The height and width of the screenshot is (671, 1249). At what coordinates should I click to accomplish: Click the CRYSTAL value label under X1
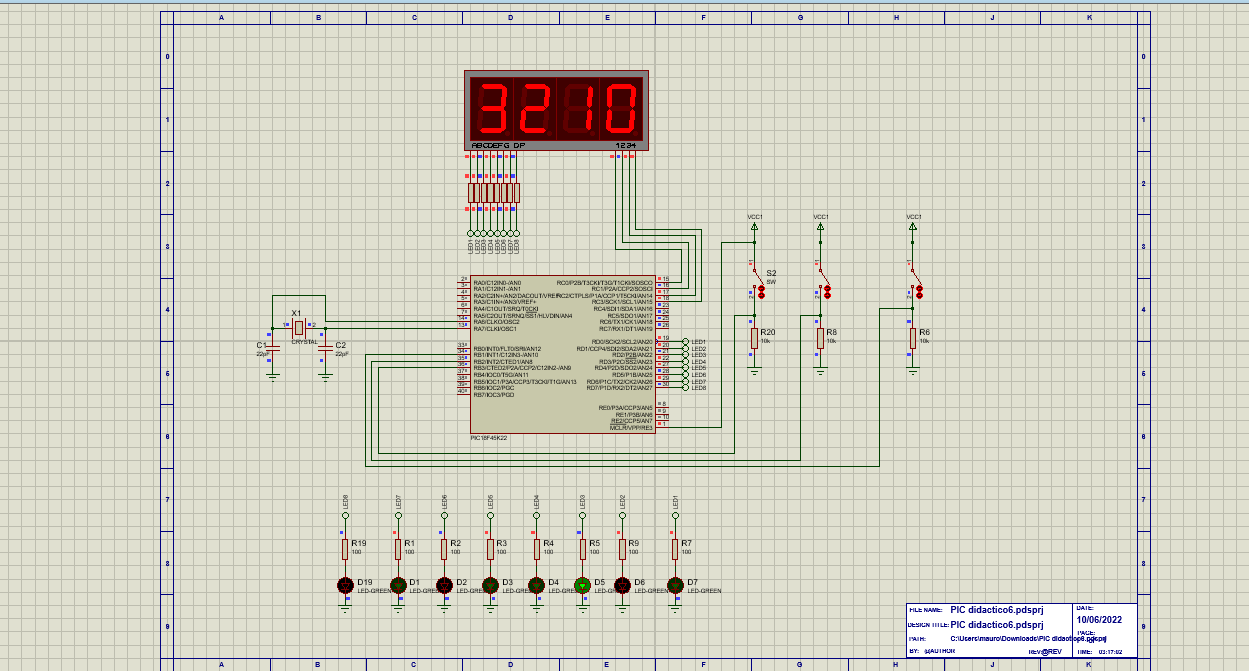coord(305,342)
